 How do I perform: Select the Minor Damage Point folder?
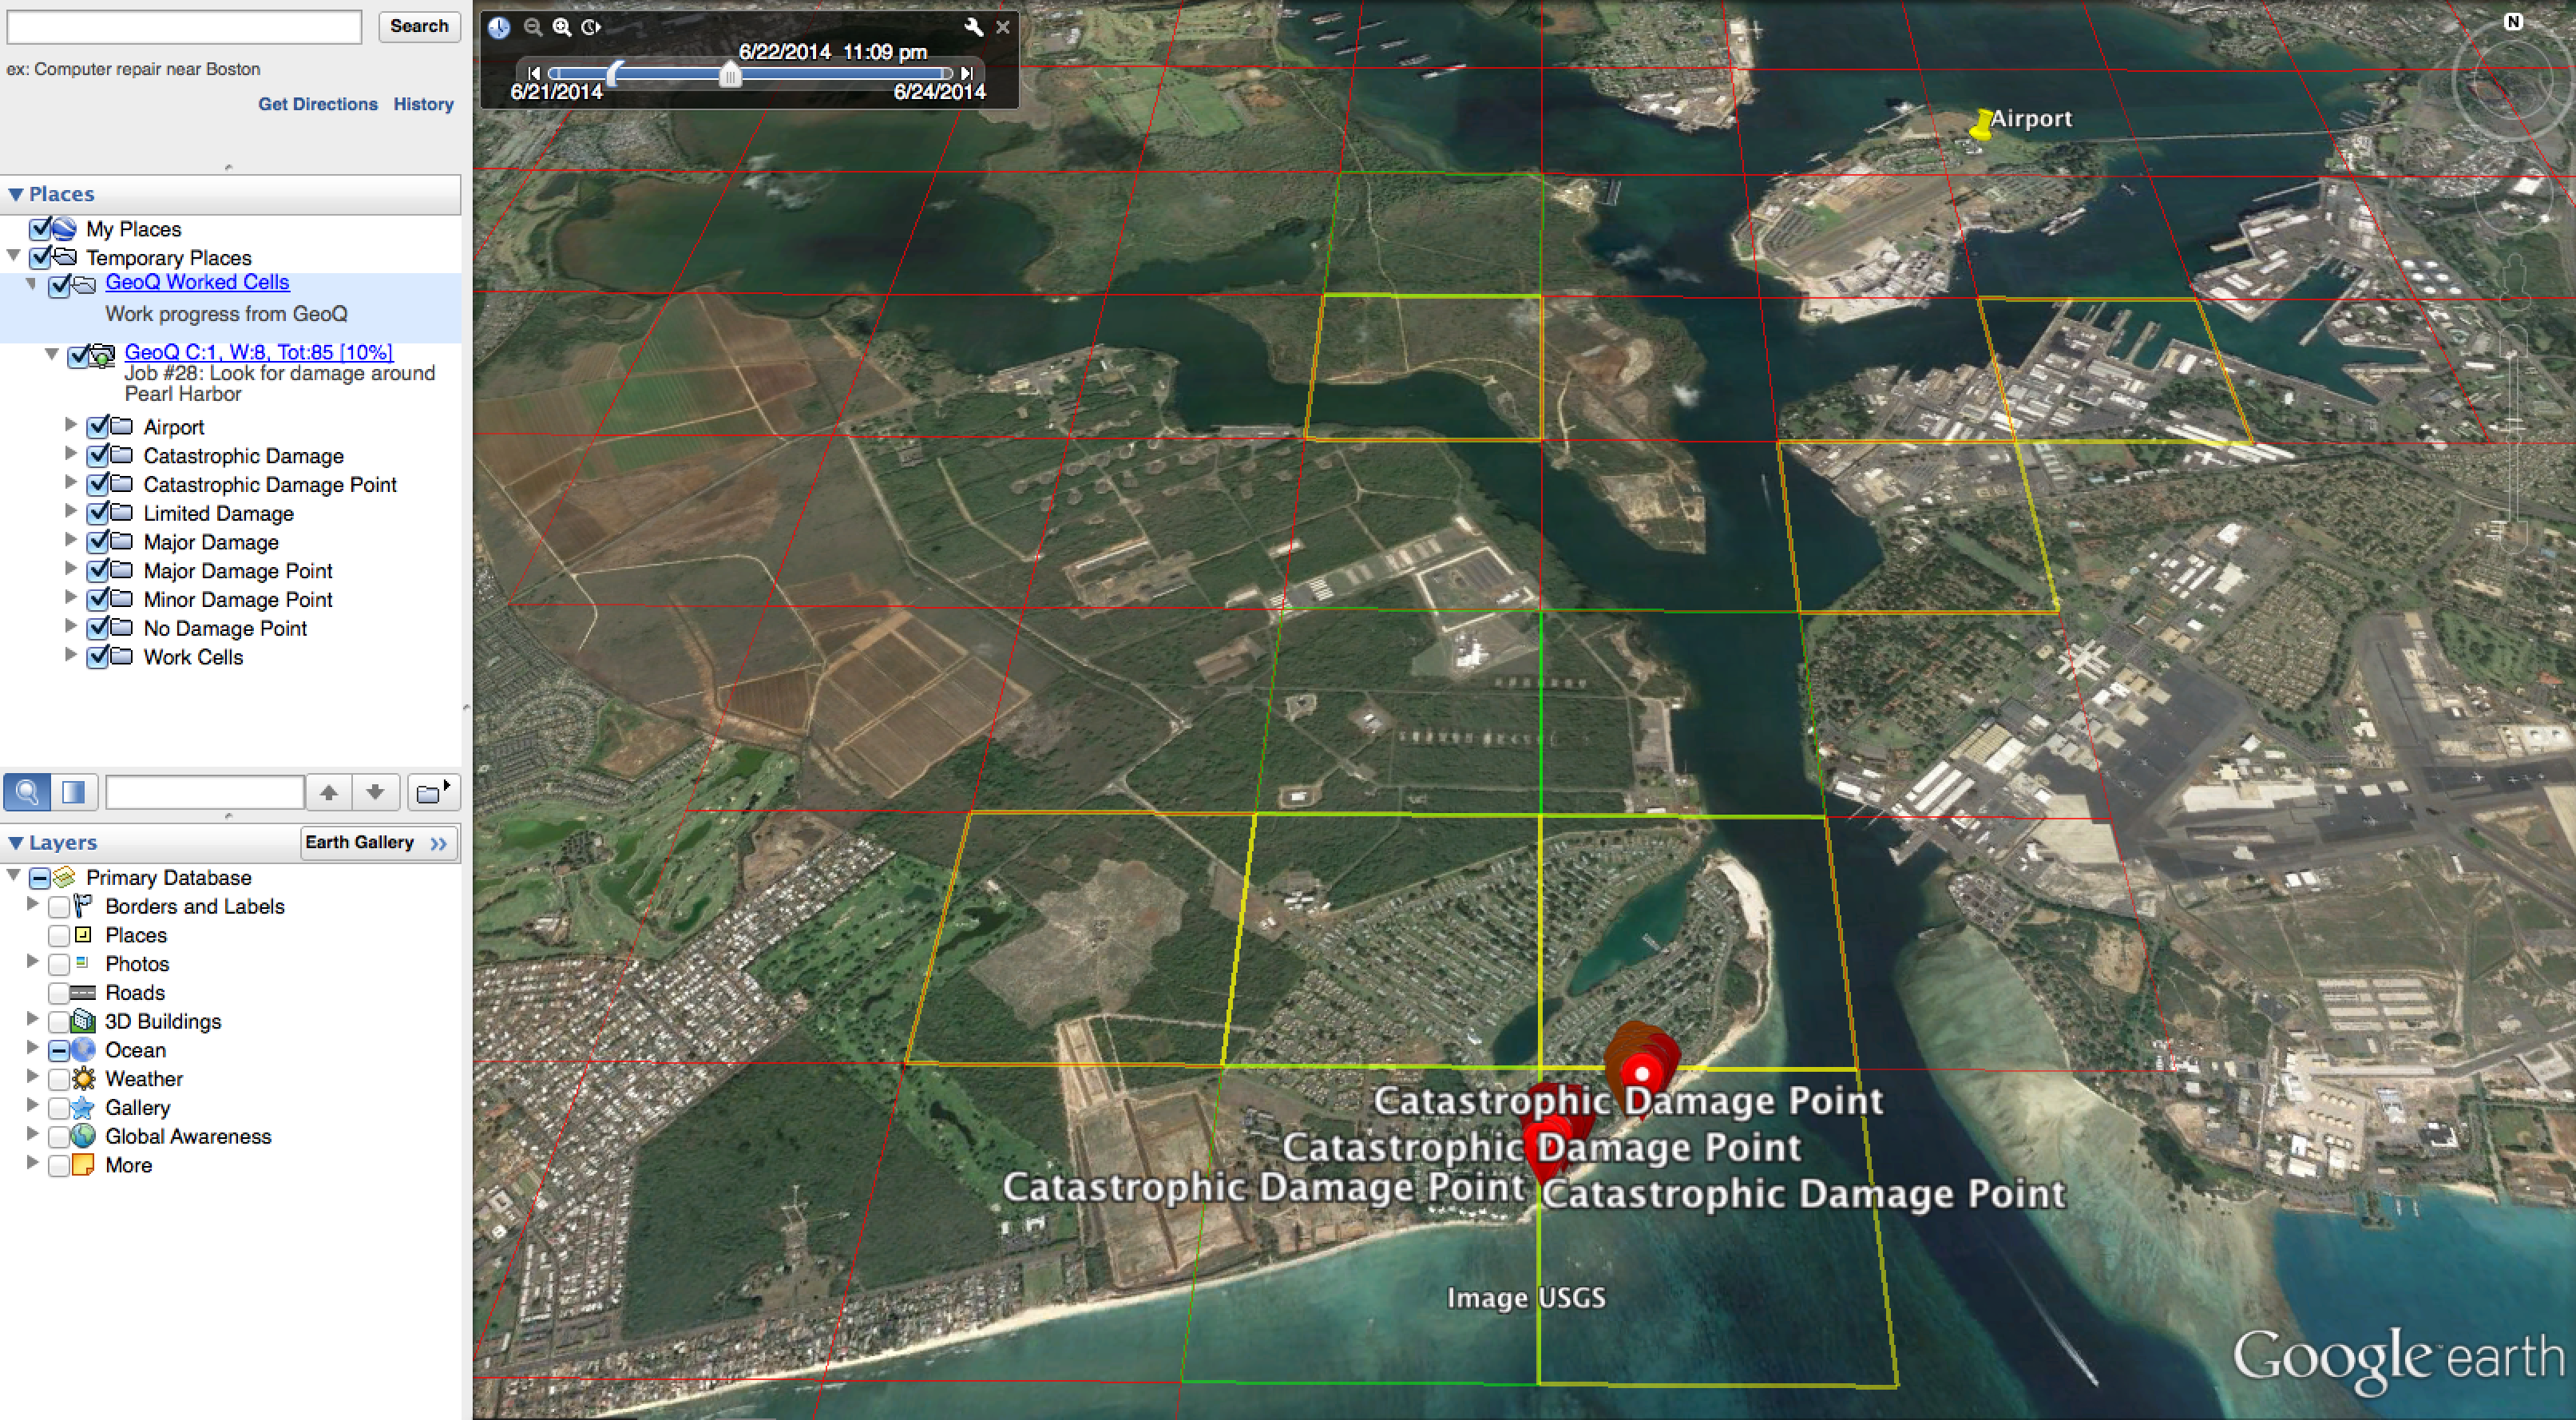238,599
